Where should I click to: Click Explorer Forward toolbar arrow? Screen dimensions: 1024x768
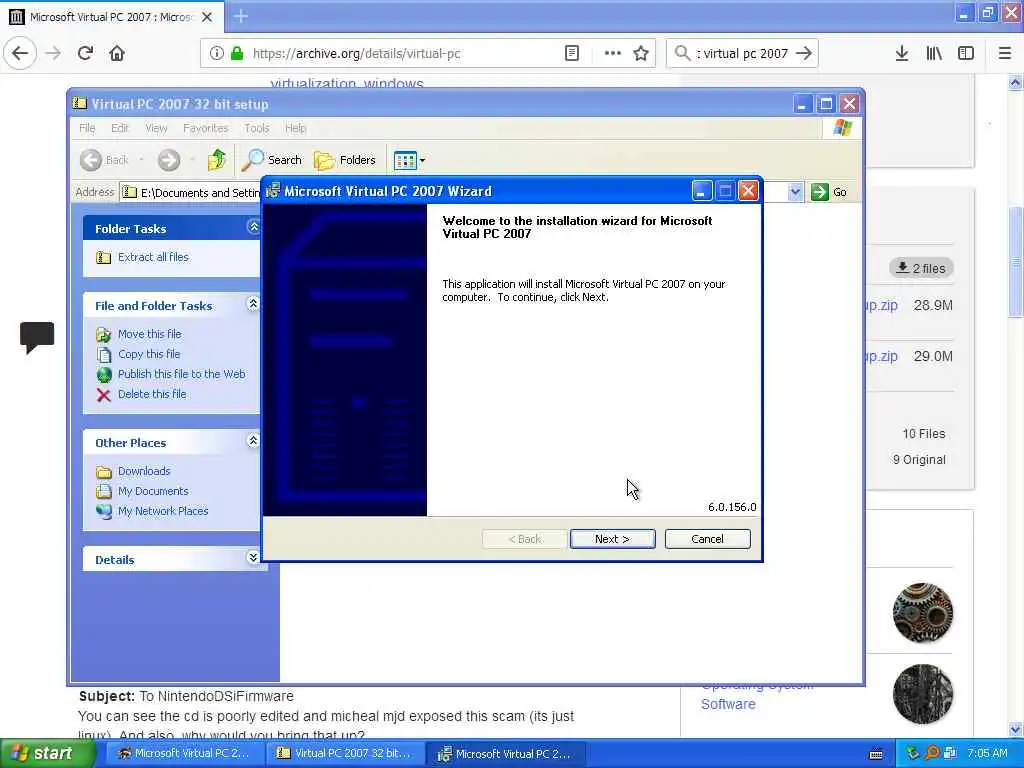pyautogui.click(x=168, y=160)
